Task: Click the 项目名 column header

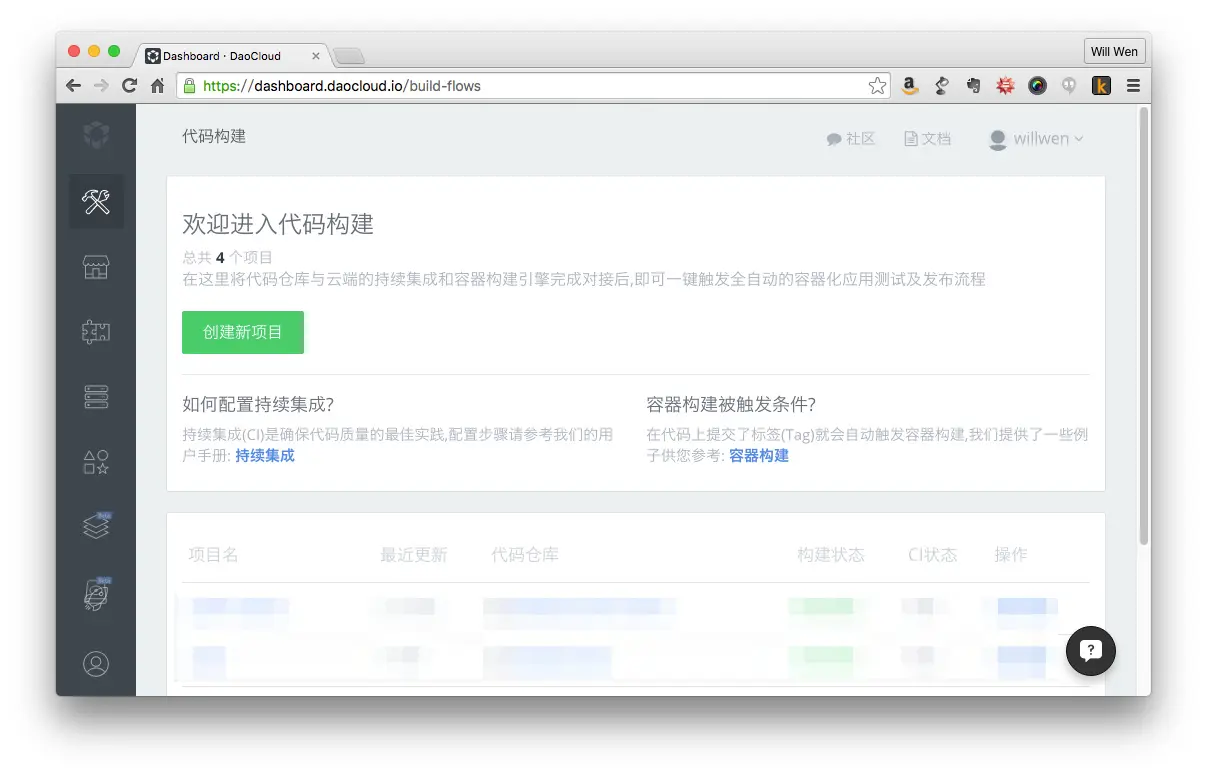Action: [x=214, y=554]
